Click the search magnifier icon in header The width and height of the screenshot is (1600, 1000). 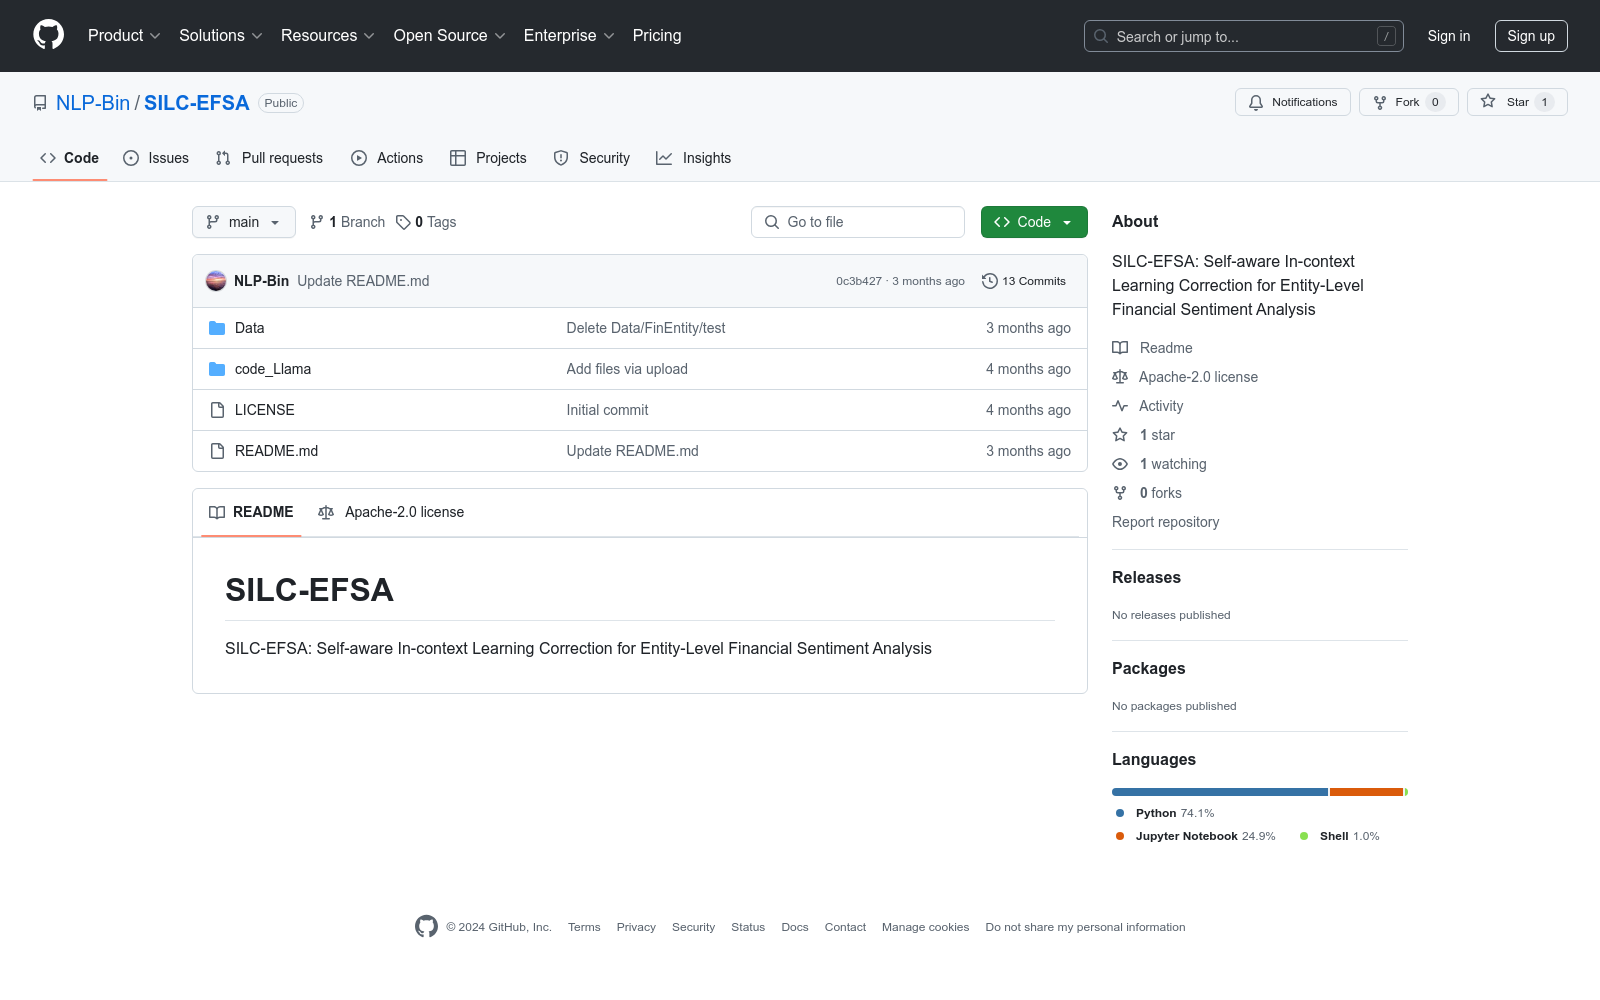click(x=1101, y=36)
